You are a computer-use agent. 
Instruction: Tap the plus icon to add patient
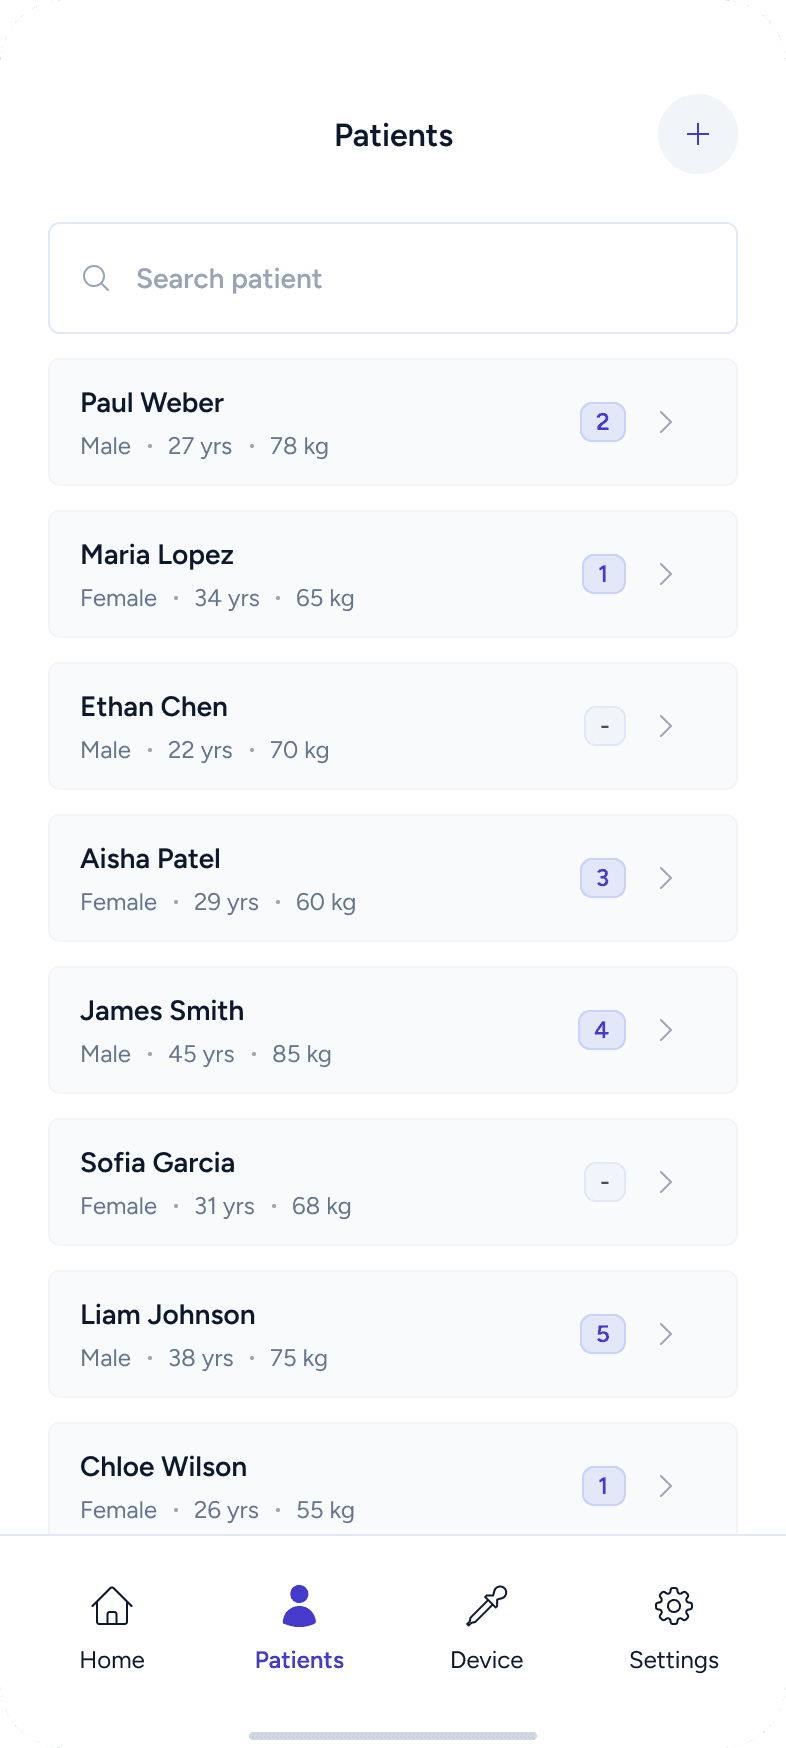pyautogui.click(x=697, y=134)
